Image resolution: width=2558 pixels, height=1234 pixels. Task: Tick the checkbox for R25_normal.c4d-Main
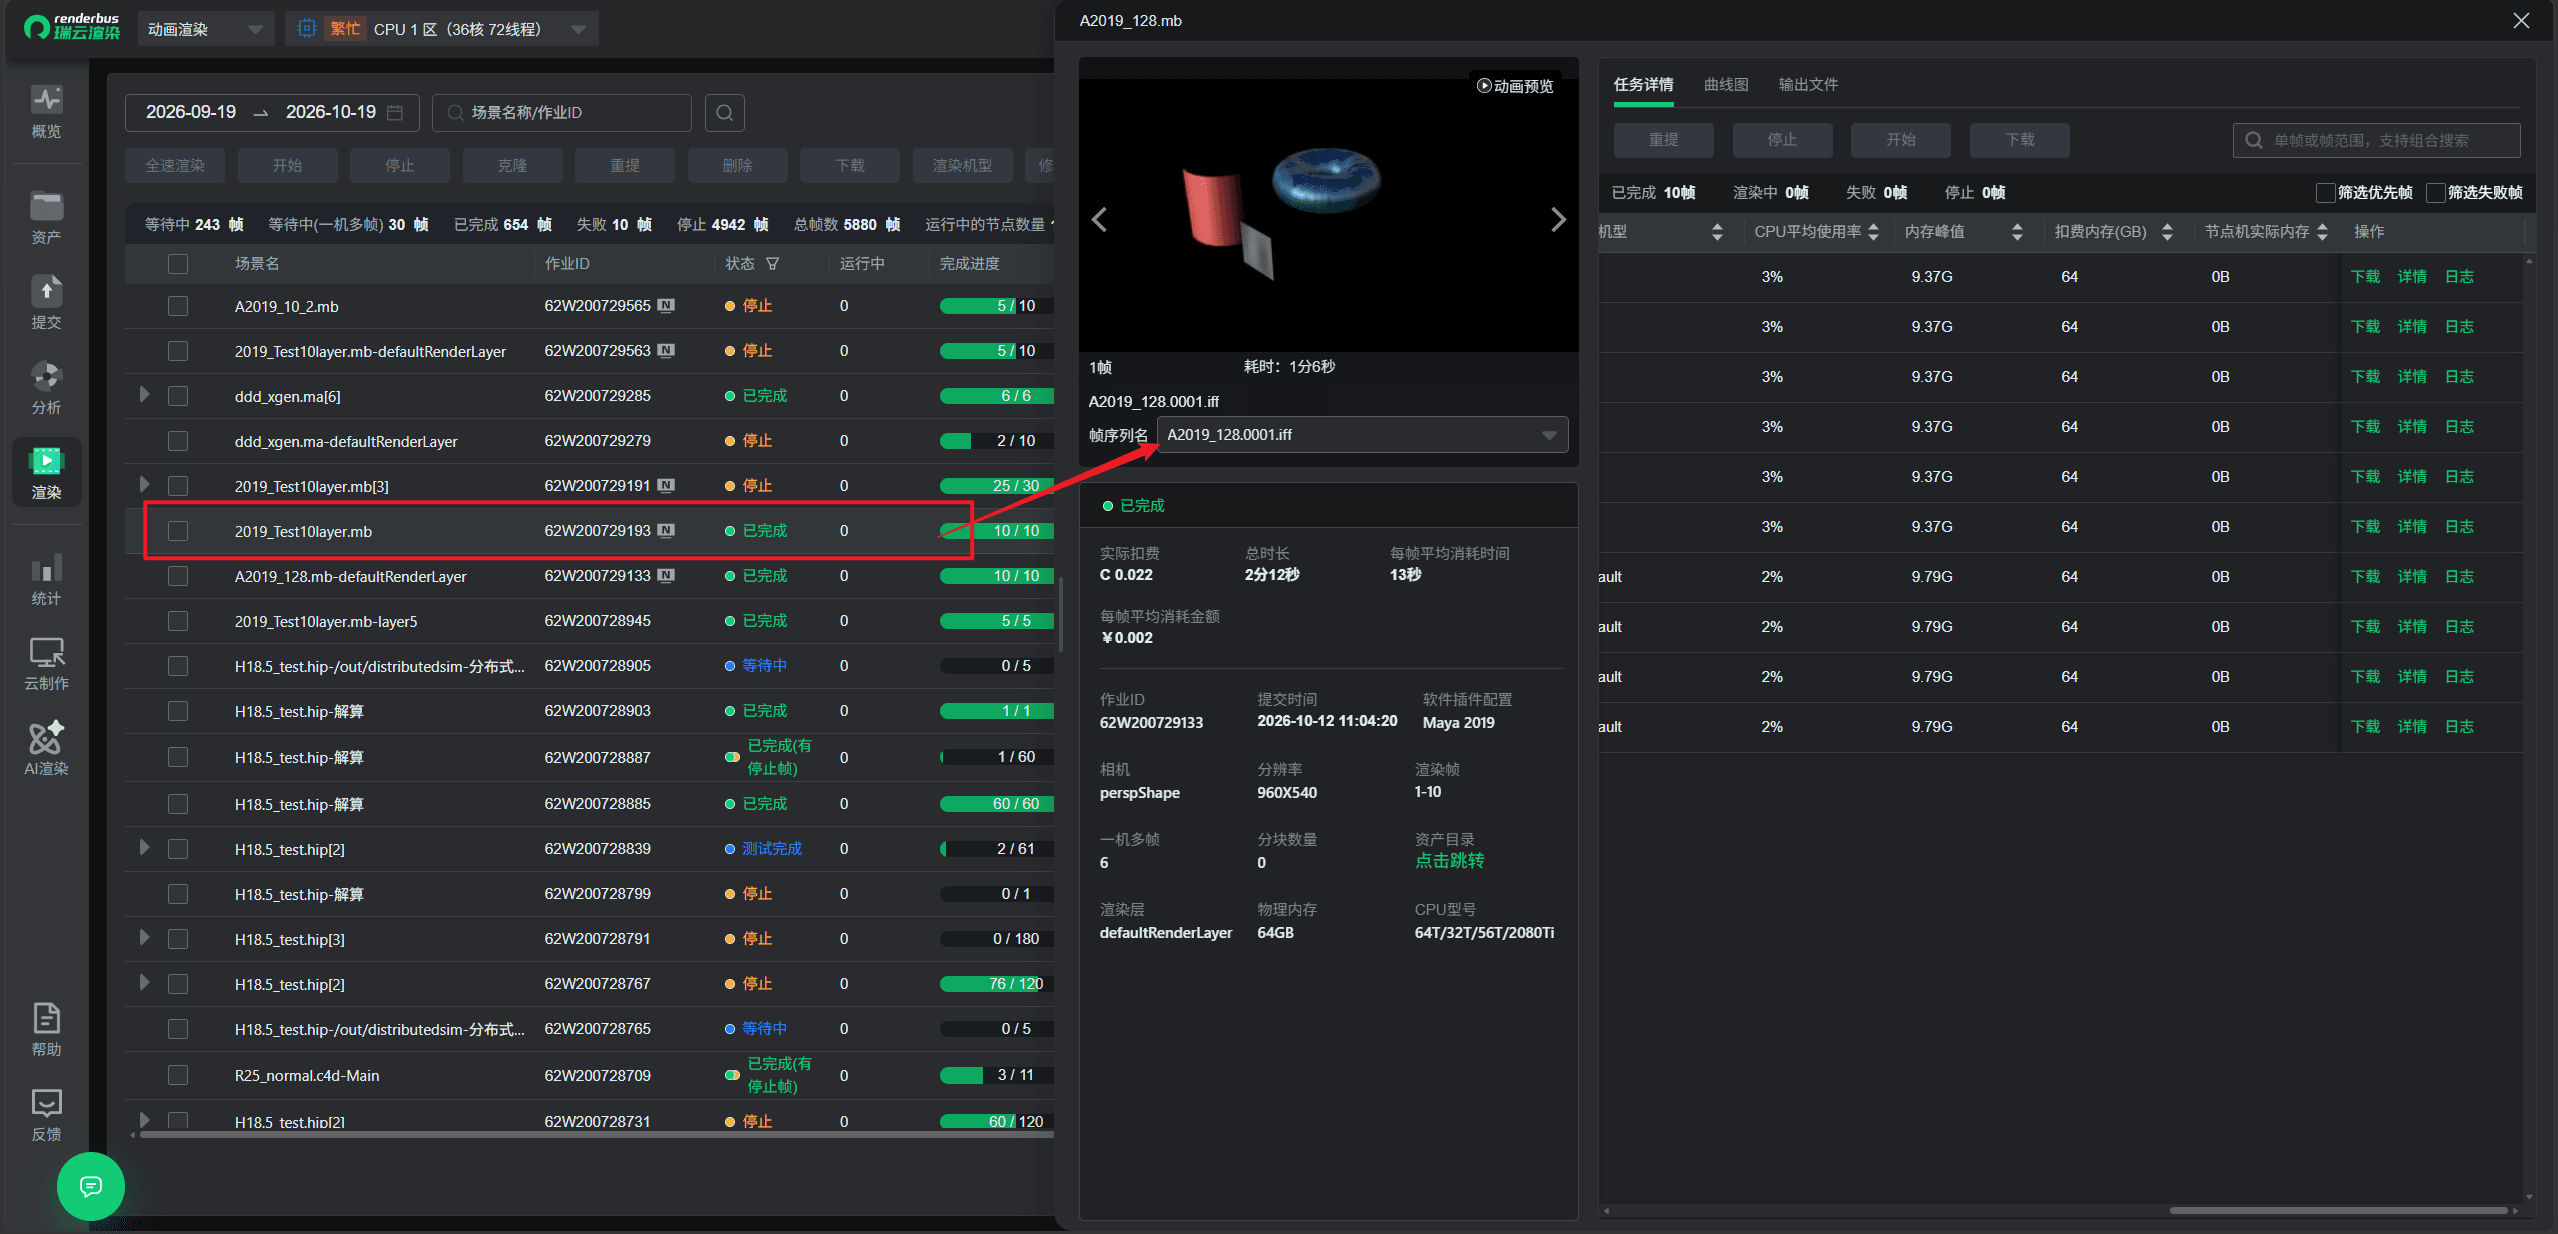(x=178, y=1075)
